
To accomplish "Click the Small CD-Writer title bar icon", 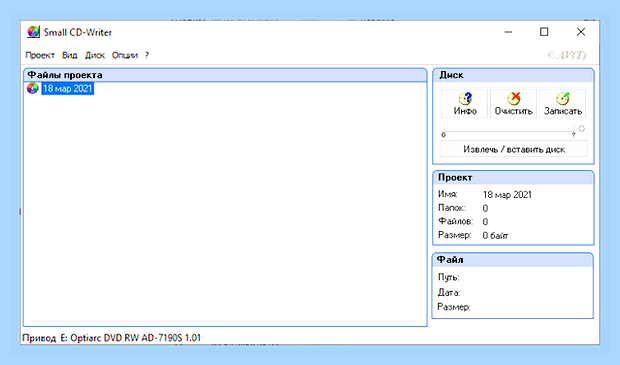I will (x=33, y=32).
